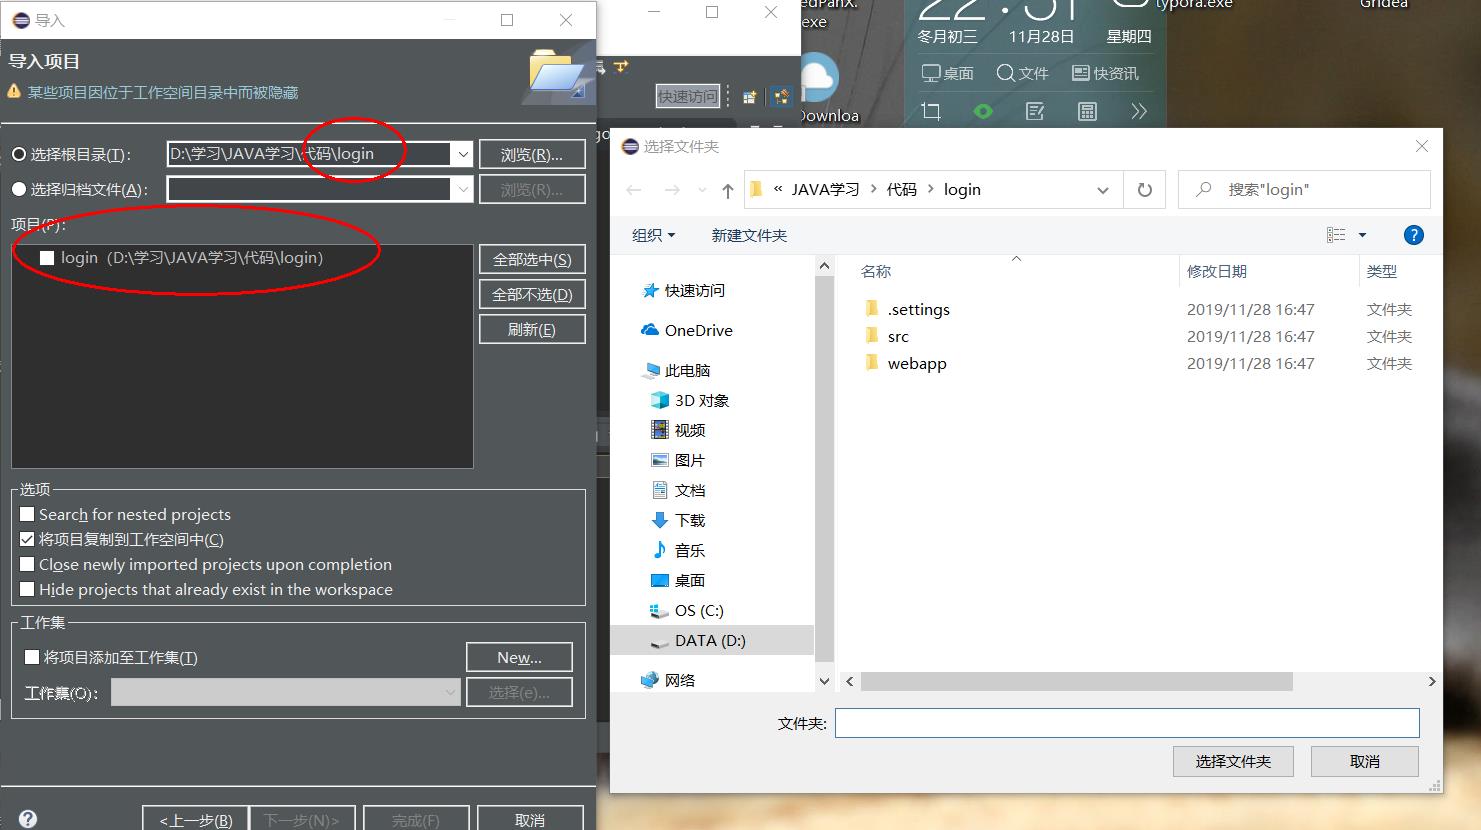Viewport: 1481px width, 830px height.
Task: Open 3D 对象 in navigation pane
Action: (690, 400)
